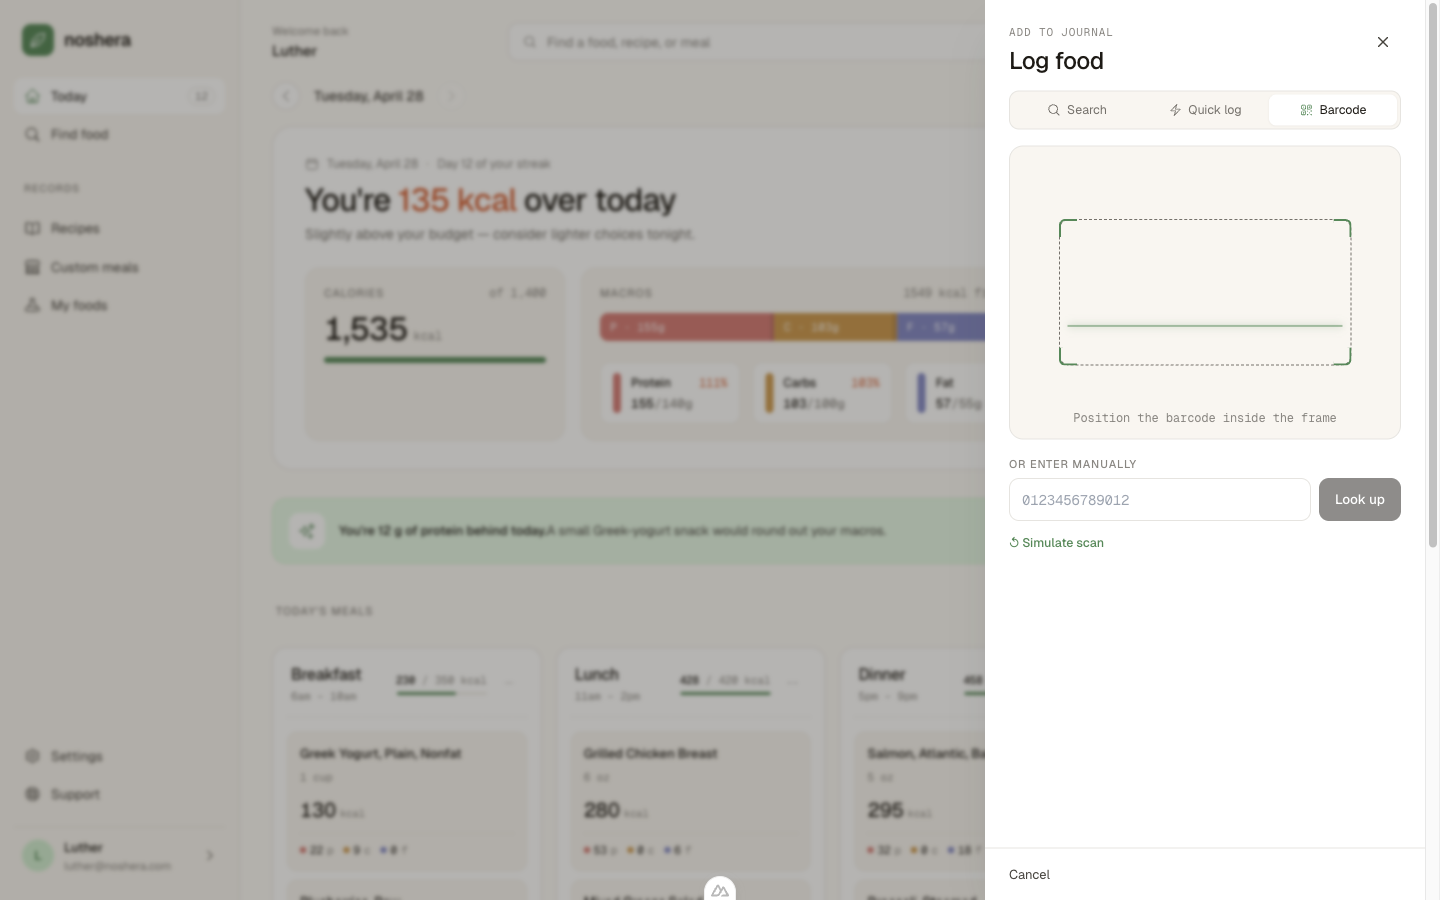Open My foods in the sidebar
The width and height of the screenshot is (1440, 900).
click(x=119, y=305)
